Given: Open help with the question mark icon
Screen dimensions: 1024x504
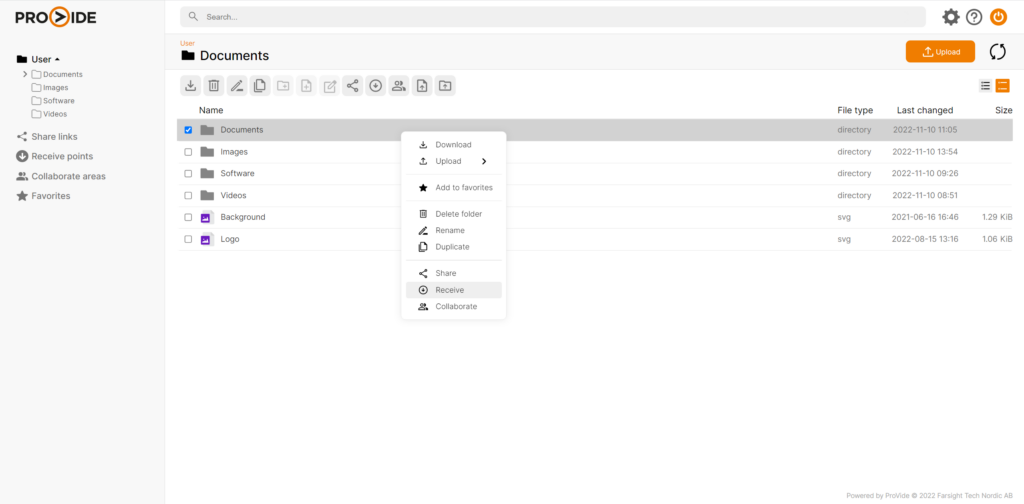Looking at the screenshot, I should coord(974,17).
